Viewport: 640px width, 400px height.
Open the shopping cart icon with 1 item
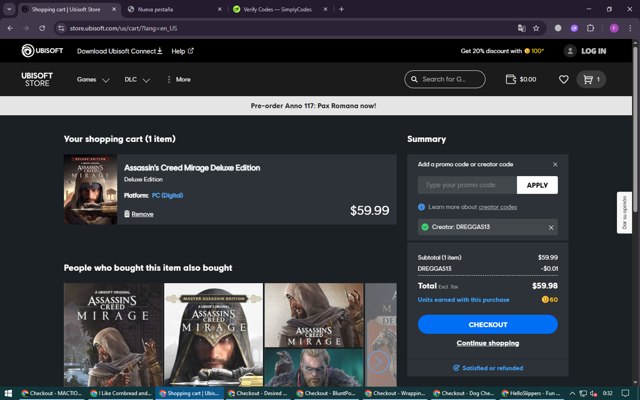tap(591, 79)
